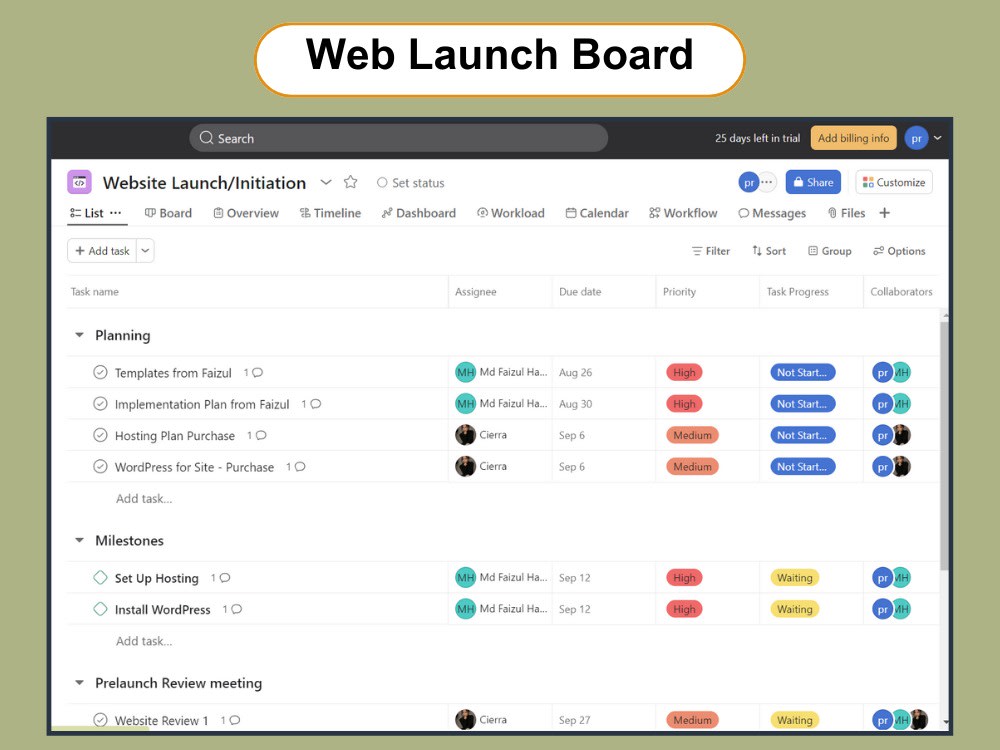Open Sort options
The image size is (1000, 750).
click(x=768, y=251)
